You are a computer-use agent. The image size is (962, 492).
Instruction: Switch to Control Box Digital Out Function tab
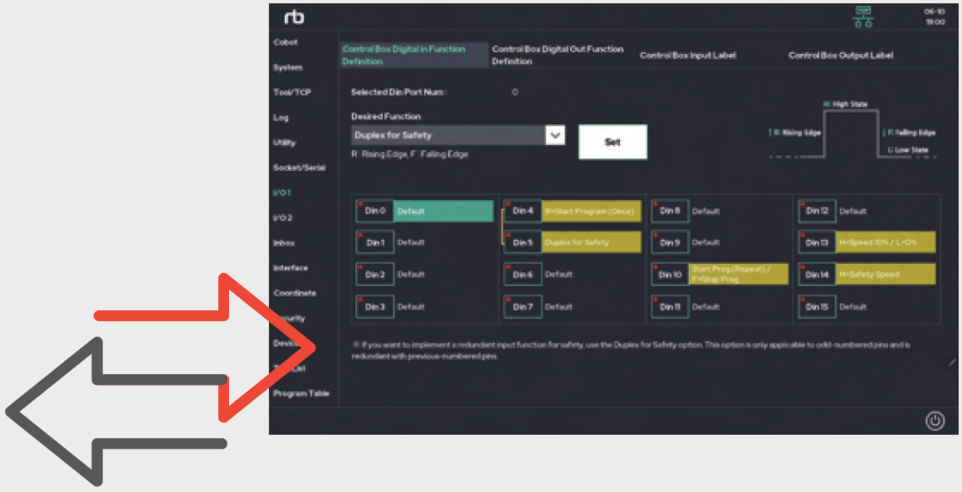click(557, 55)
